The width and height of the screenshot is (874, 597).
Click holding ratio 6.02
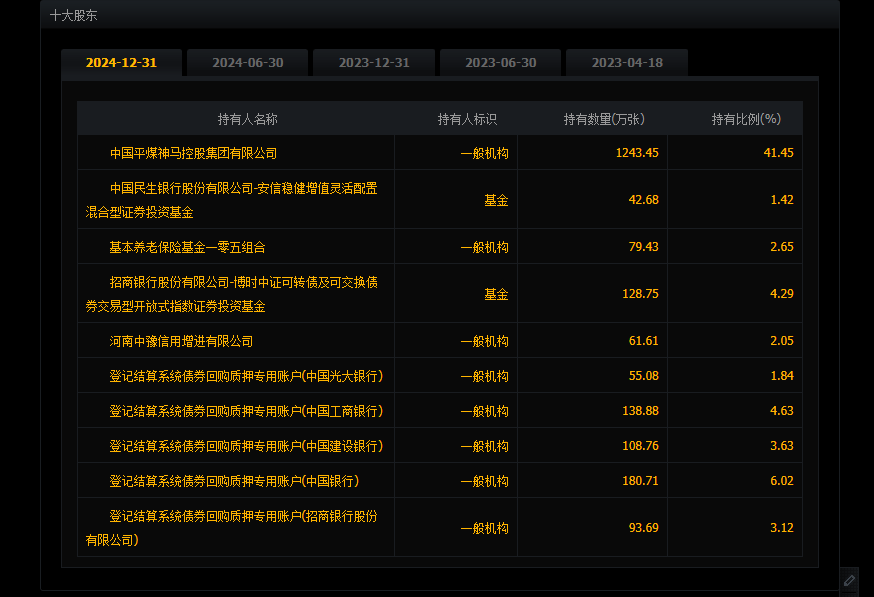[x=782, y=481]
